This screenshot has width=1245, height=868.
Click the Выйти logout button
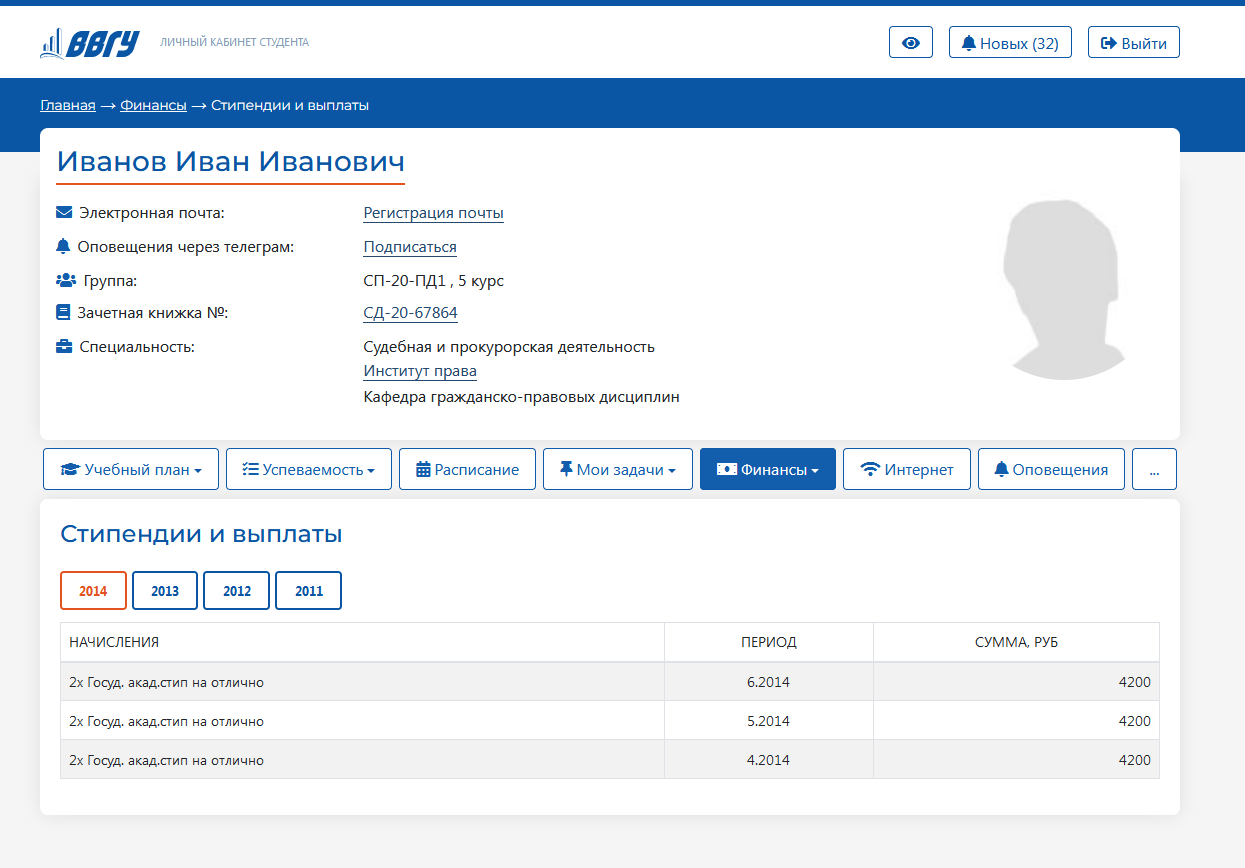point(1133,43)
